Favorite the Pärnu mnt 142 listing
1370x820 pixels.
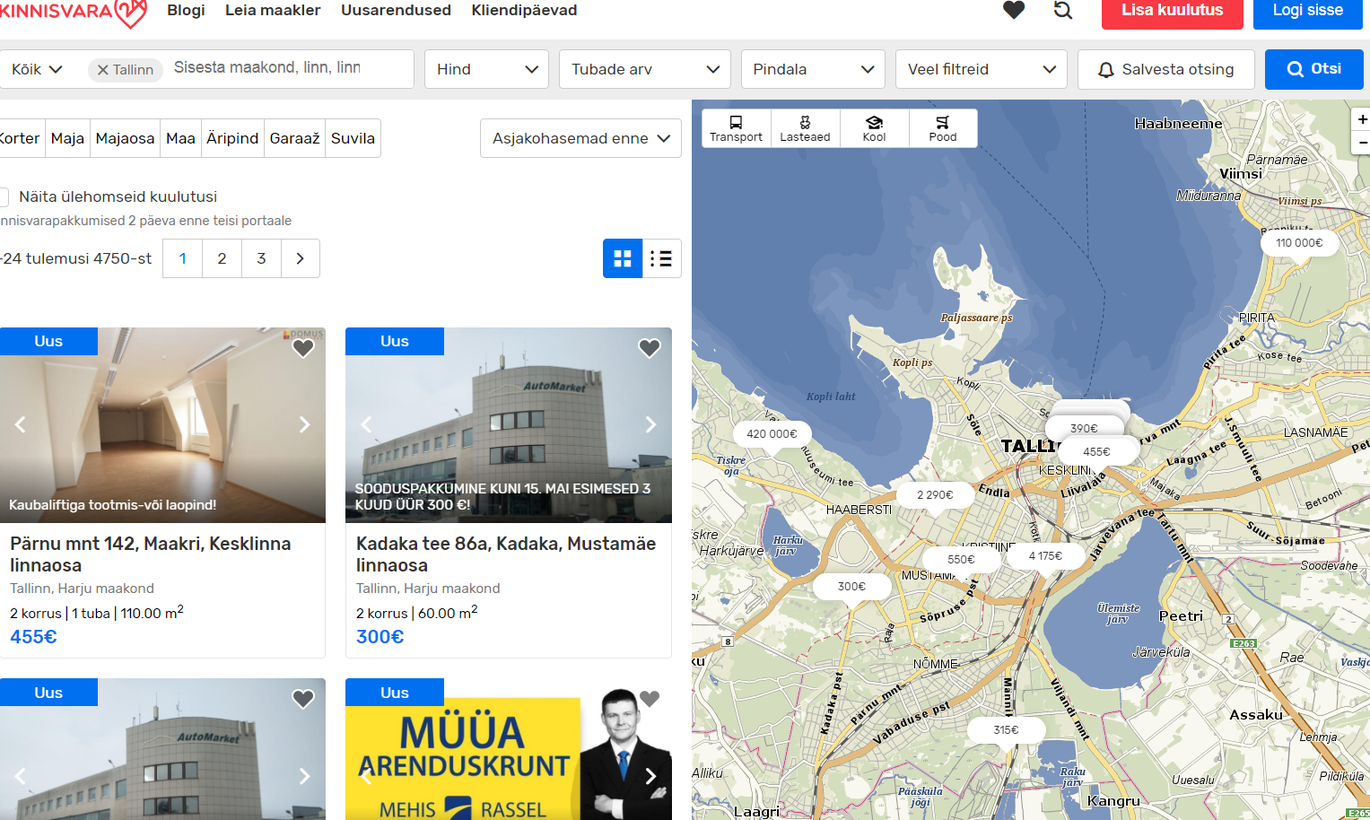(303, 348)
